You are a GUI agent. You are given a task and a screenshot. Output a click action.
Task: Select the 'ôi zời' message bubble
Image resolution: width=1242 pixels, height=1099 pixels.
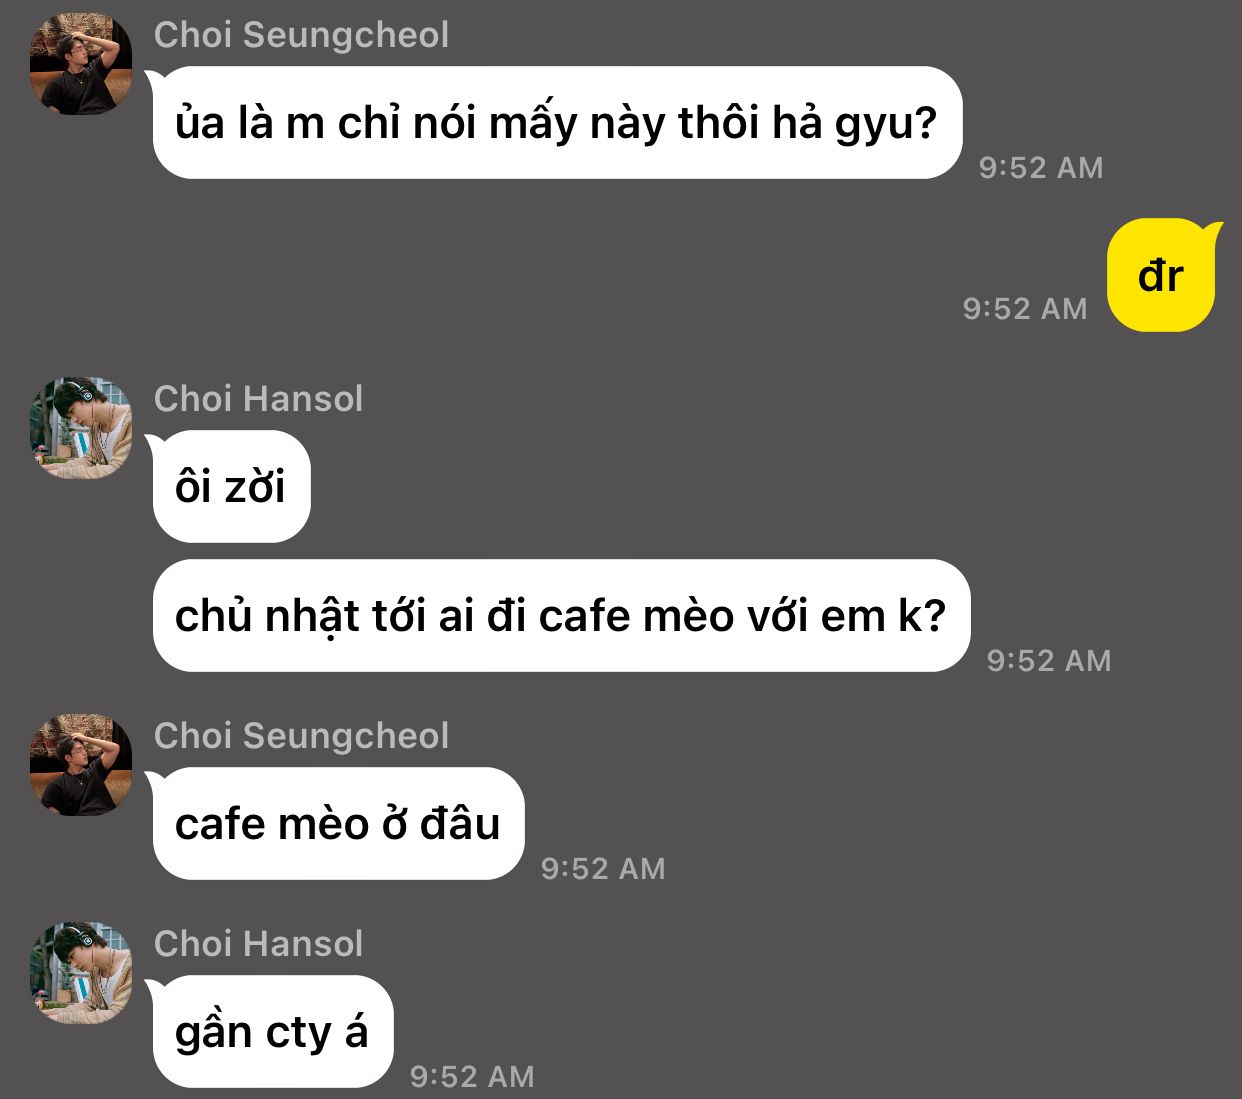click(230, 487)
